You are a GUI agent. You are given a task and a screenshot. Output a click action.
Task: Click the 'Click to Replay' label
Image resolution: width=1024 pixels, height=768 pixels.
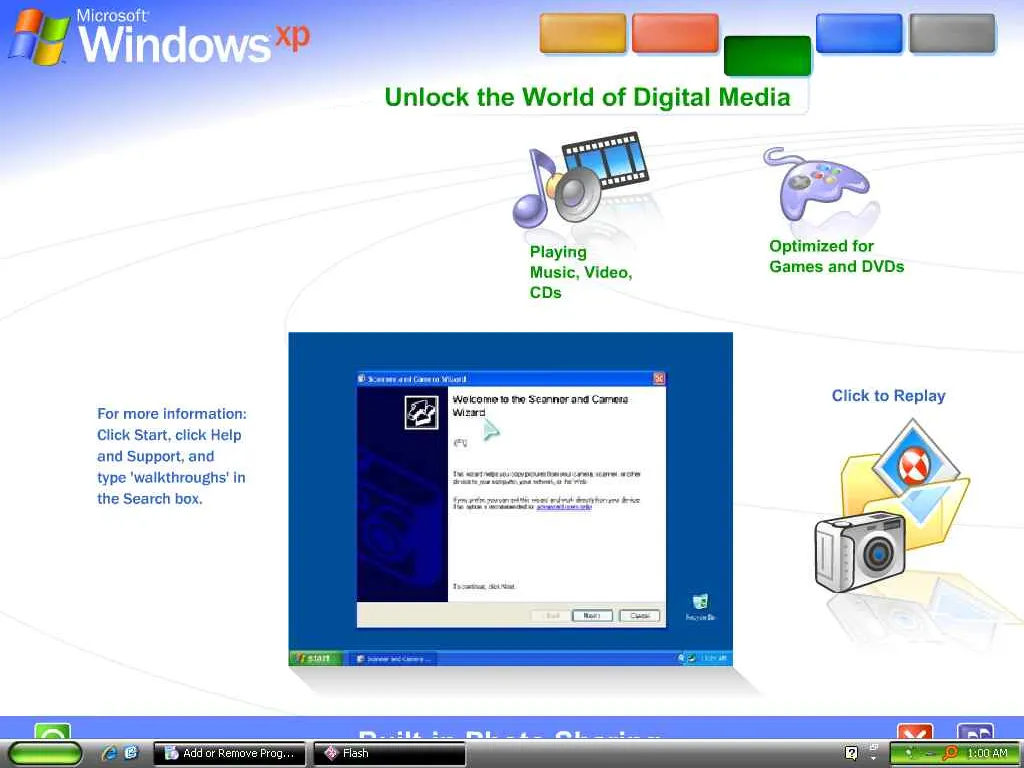888,396
